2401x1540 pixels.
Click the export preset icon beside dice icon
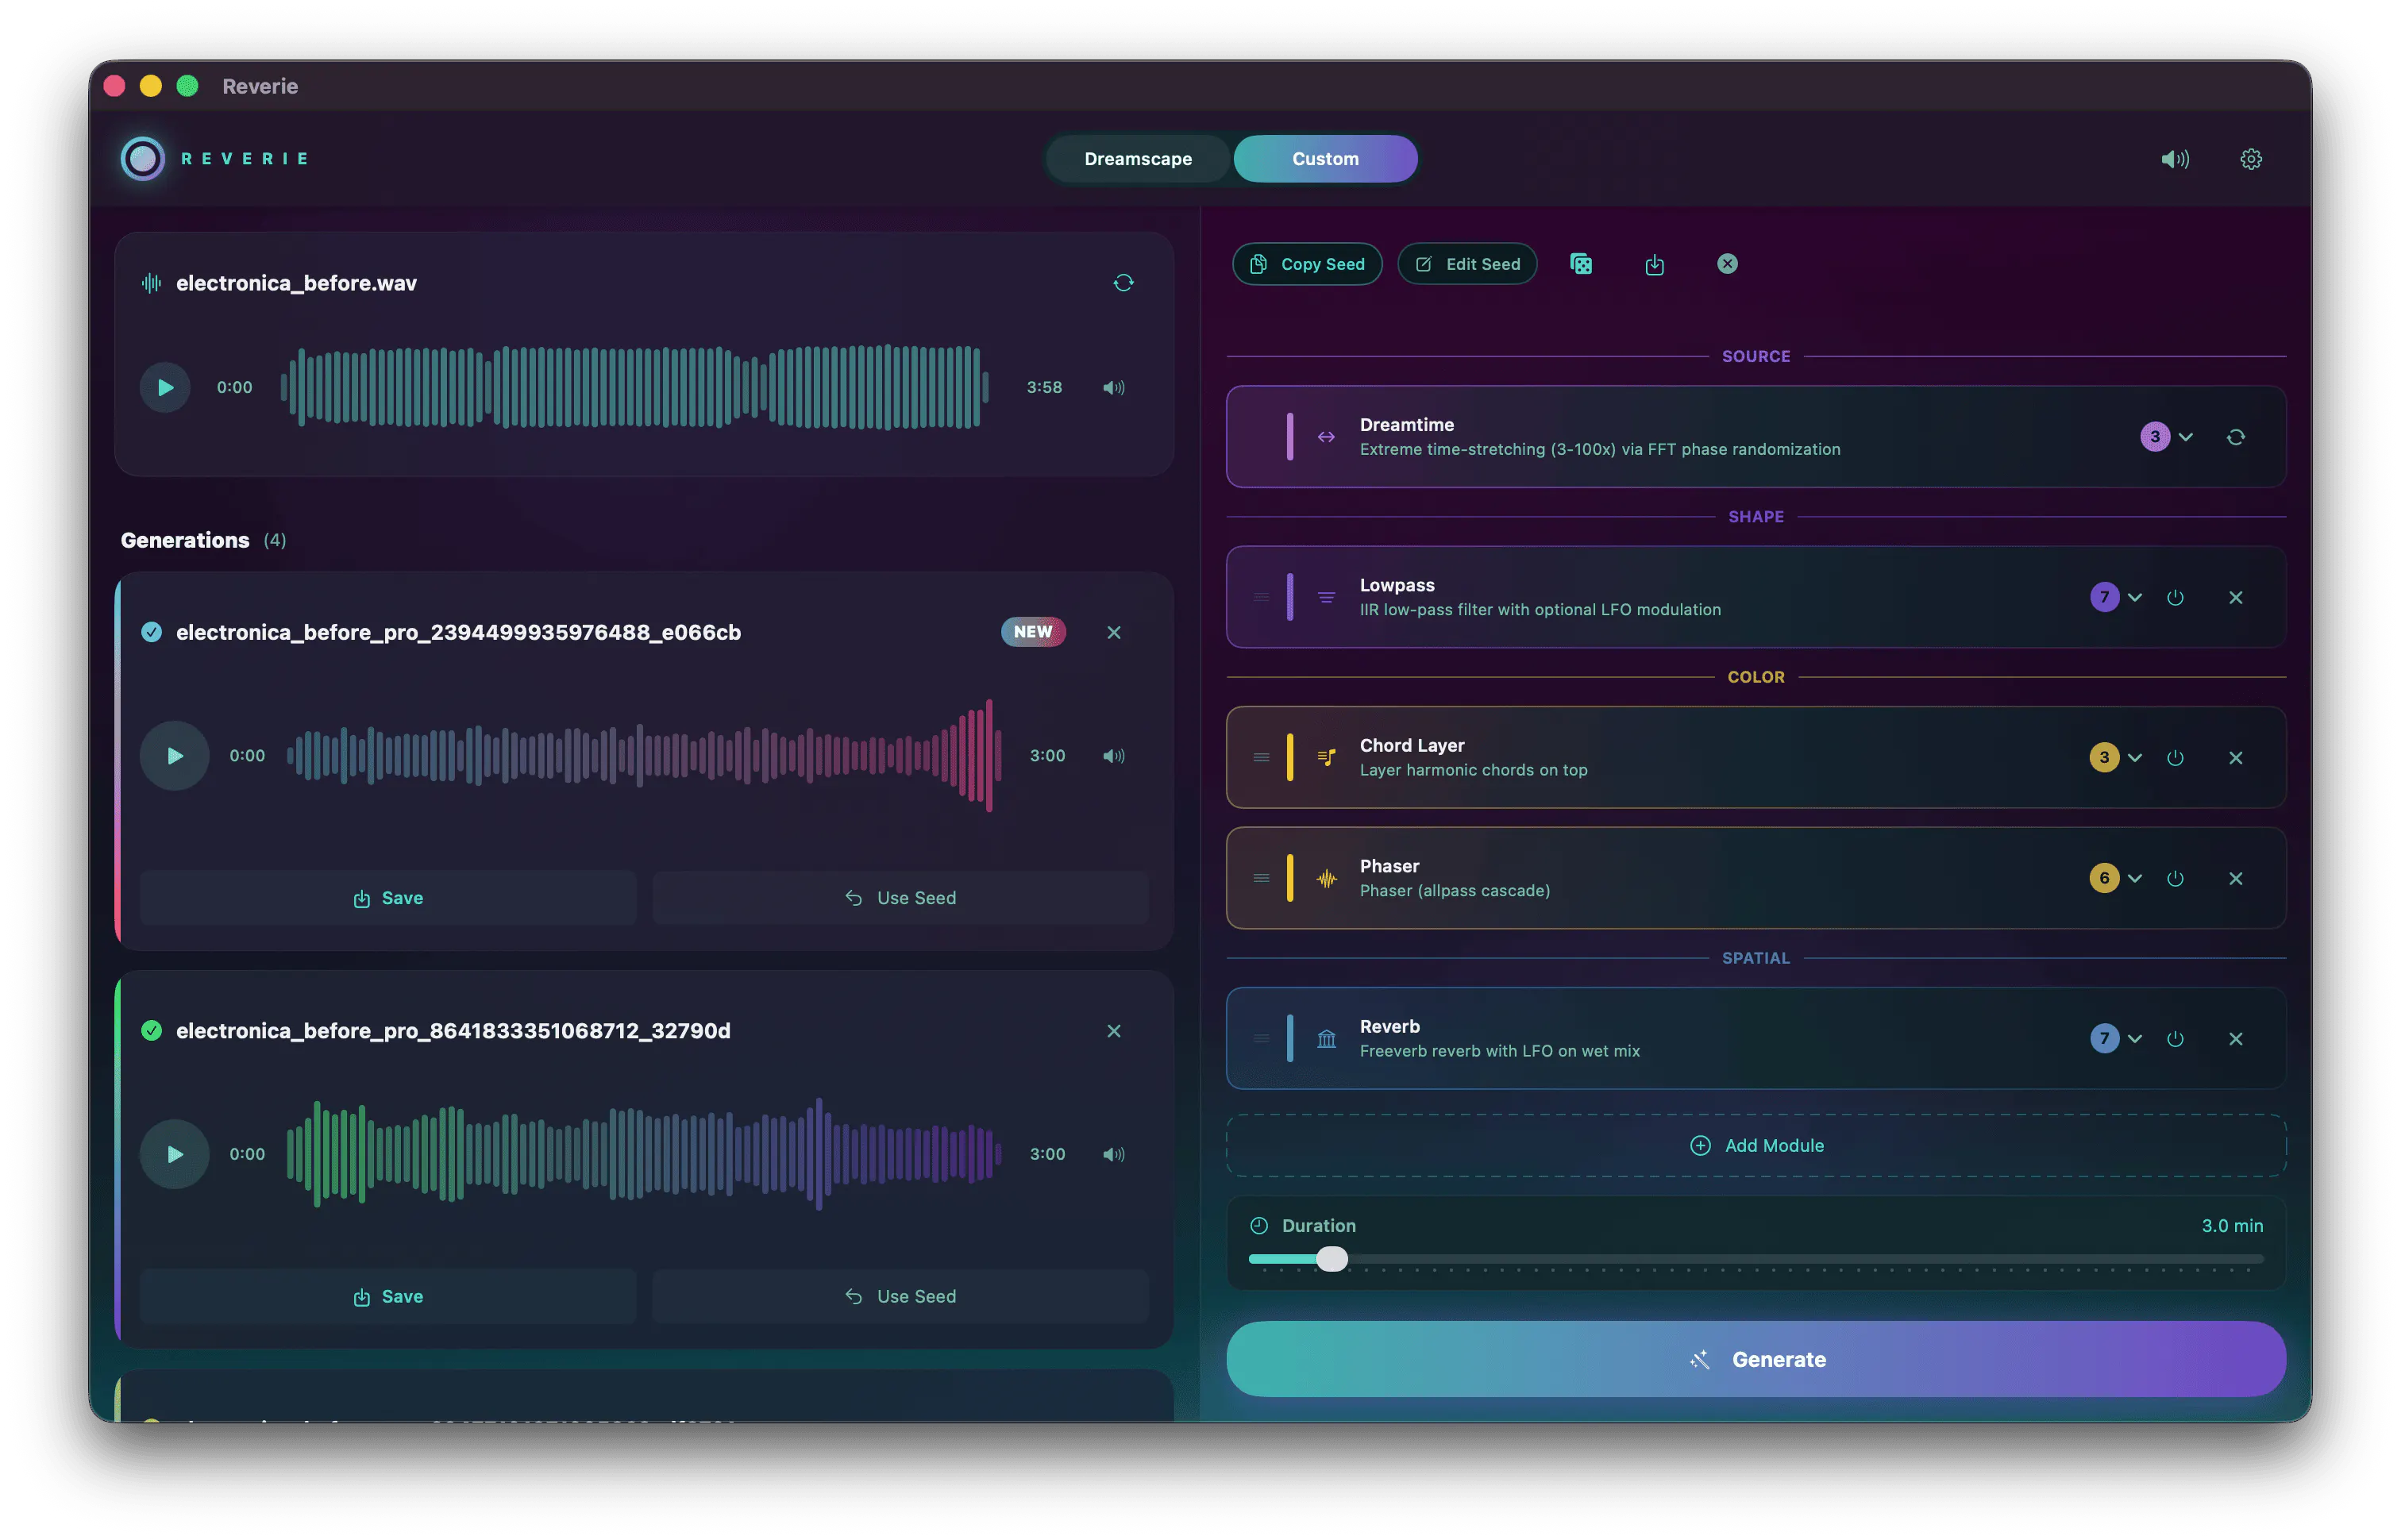pyautogui.click(x=1654, y=264)
